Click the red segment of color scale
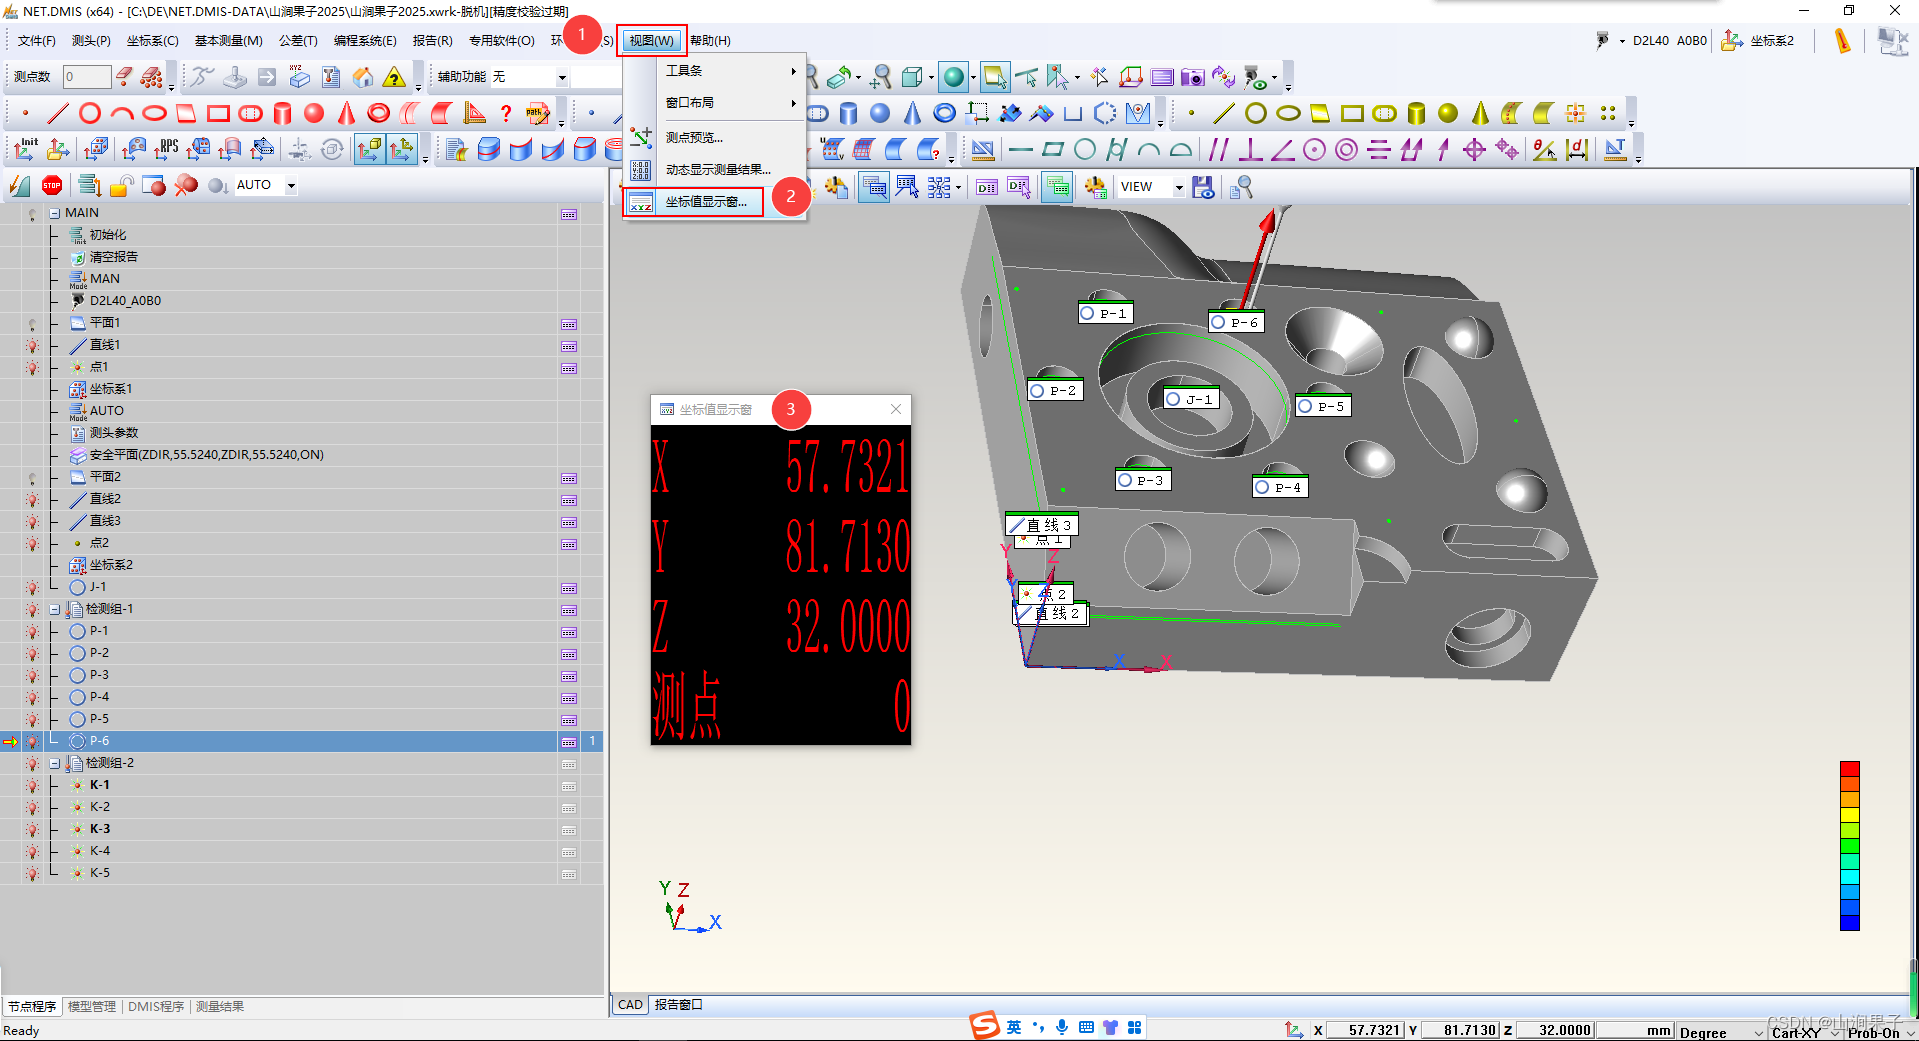This screenshot has width=1919, height=1041. 1850,769
